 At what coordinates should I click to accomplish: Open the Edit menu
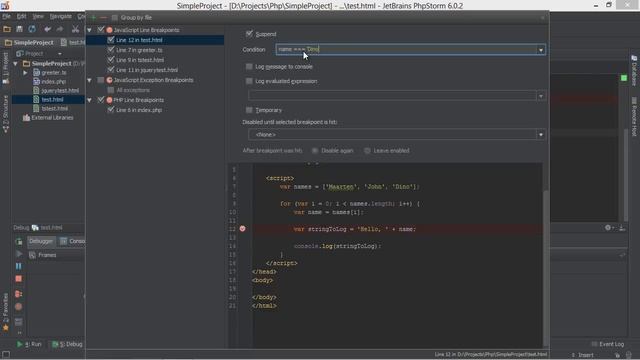(x=21, y=16)
